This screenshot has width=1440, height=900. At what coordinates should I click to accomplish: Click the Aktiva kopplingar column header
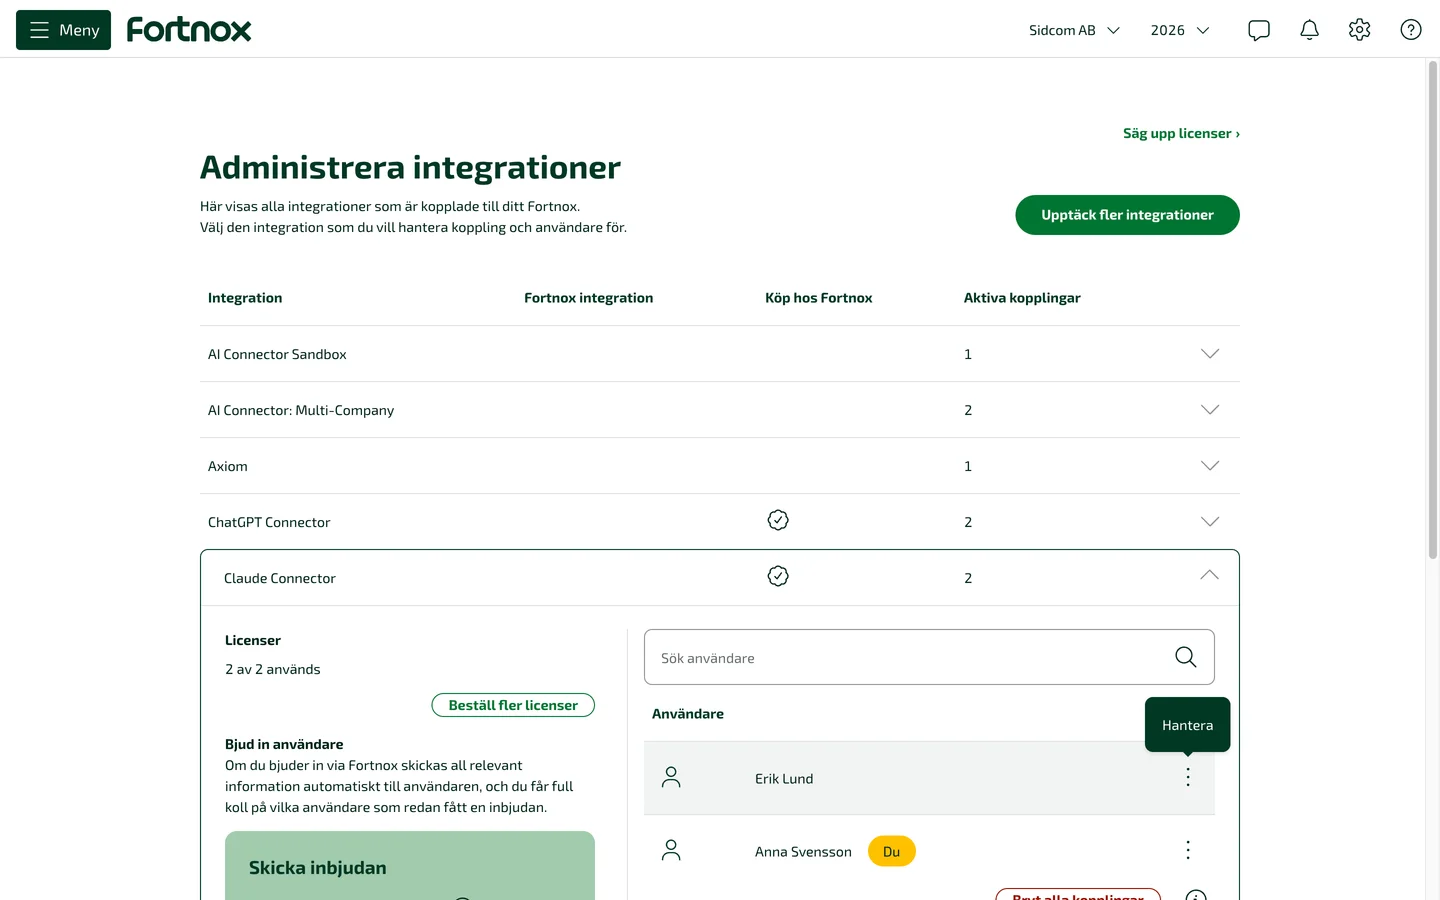click(1022, 298)
